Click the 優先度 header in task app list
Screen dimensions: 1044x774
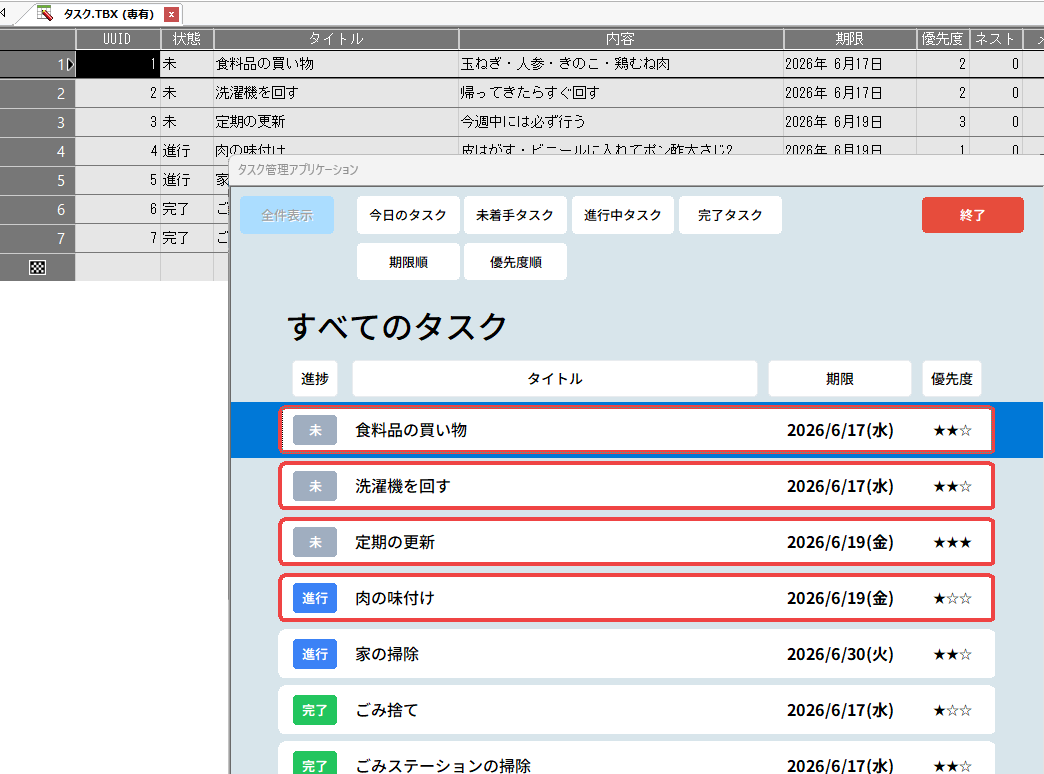pos(951,379)
